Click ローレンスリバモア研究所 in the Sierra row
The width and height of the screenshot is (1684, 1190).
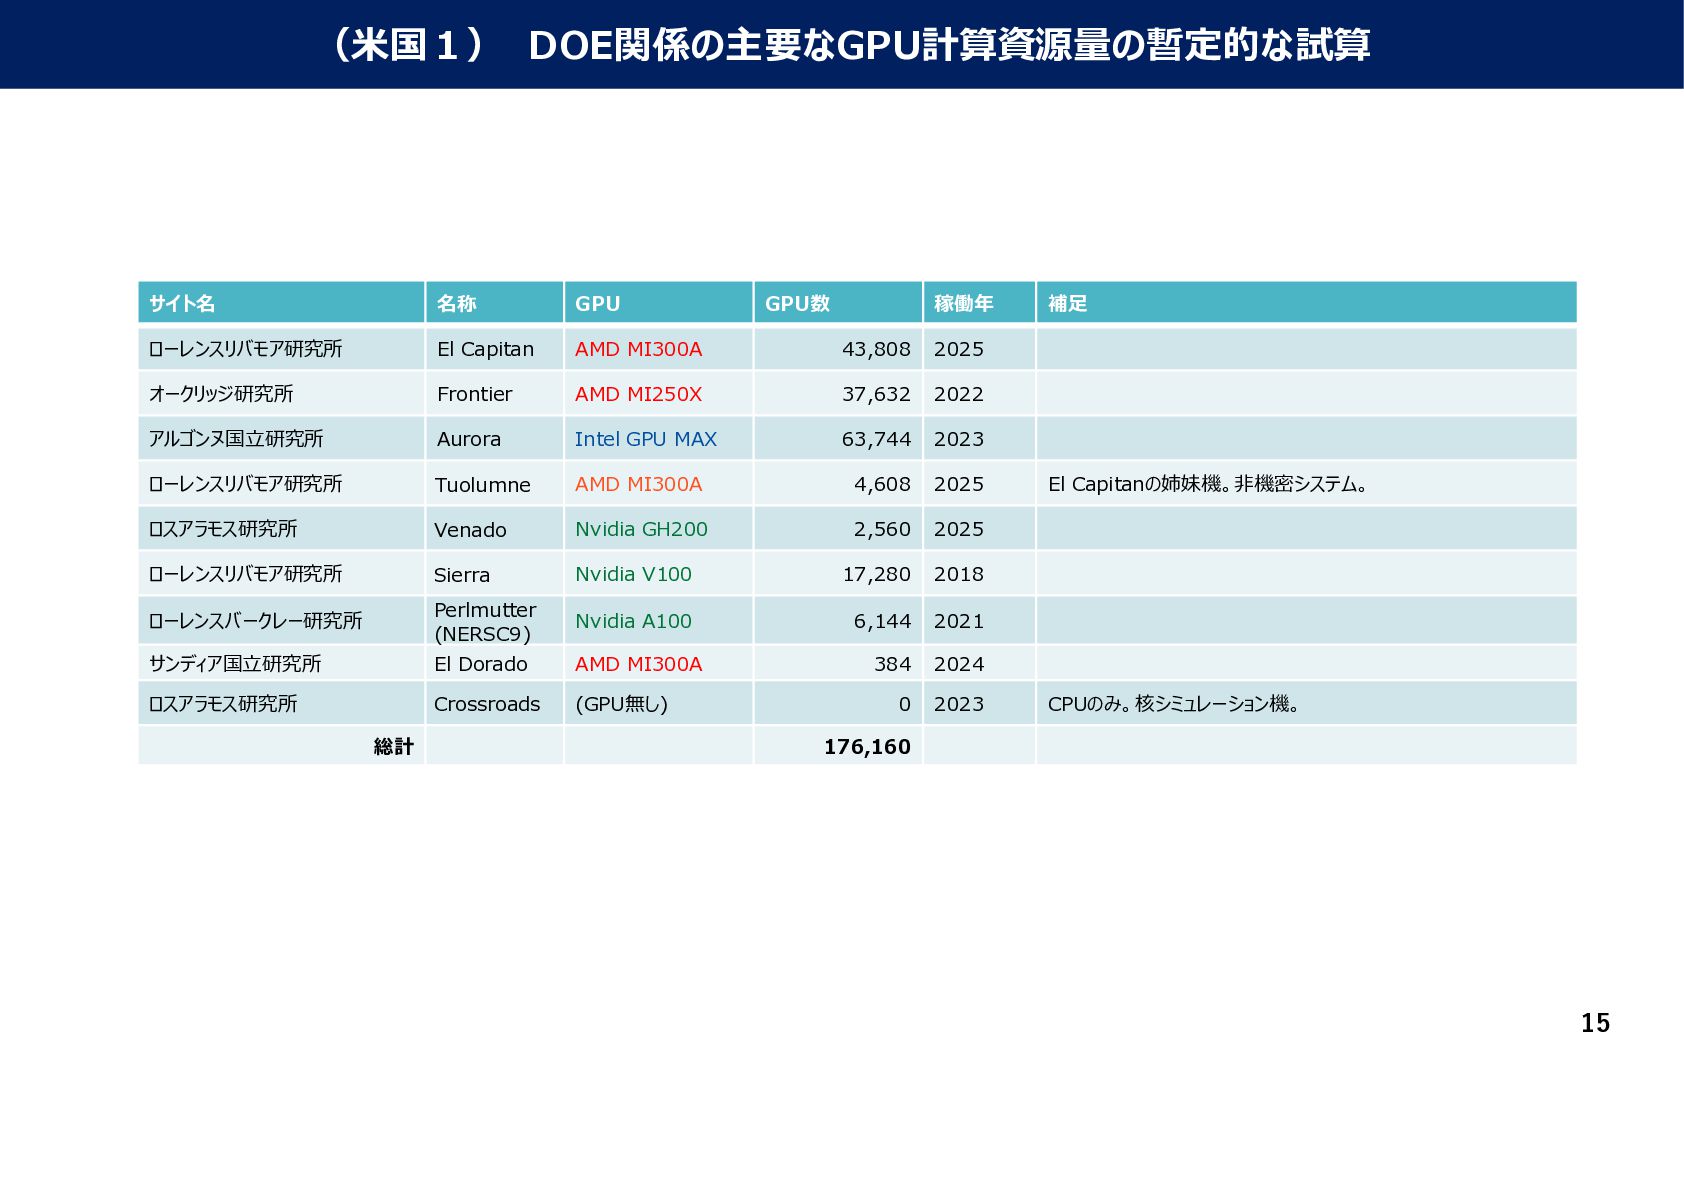[245, 574]
